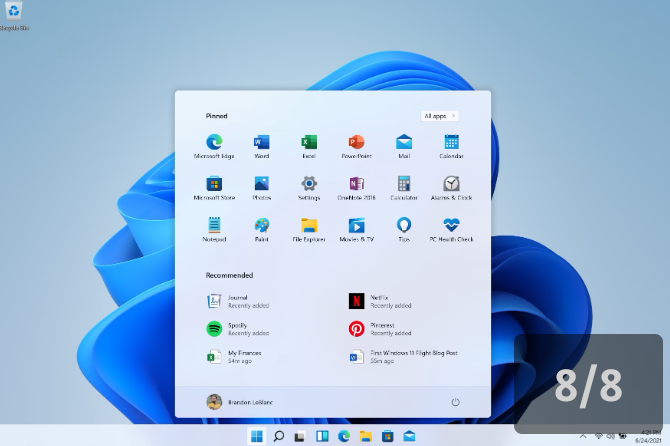This screenshot has width=670, height=446.
Task: Open Alarms & Clock app
Action: [451, 185]
